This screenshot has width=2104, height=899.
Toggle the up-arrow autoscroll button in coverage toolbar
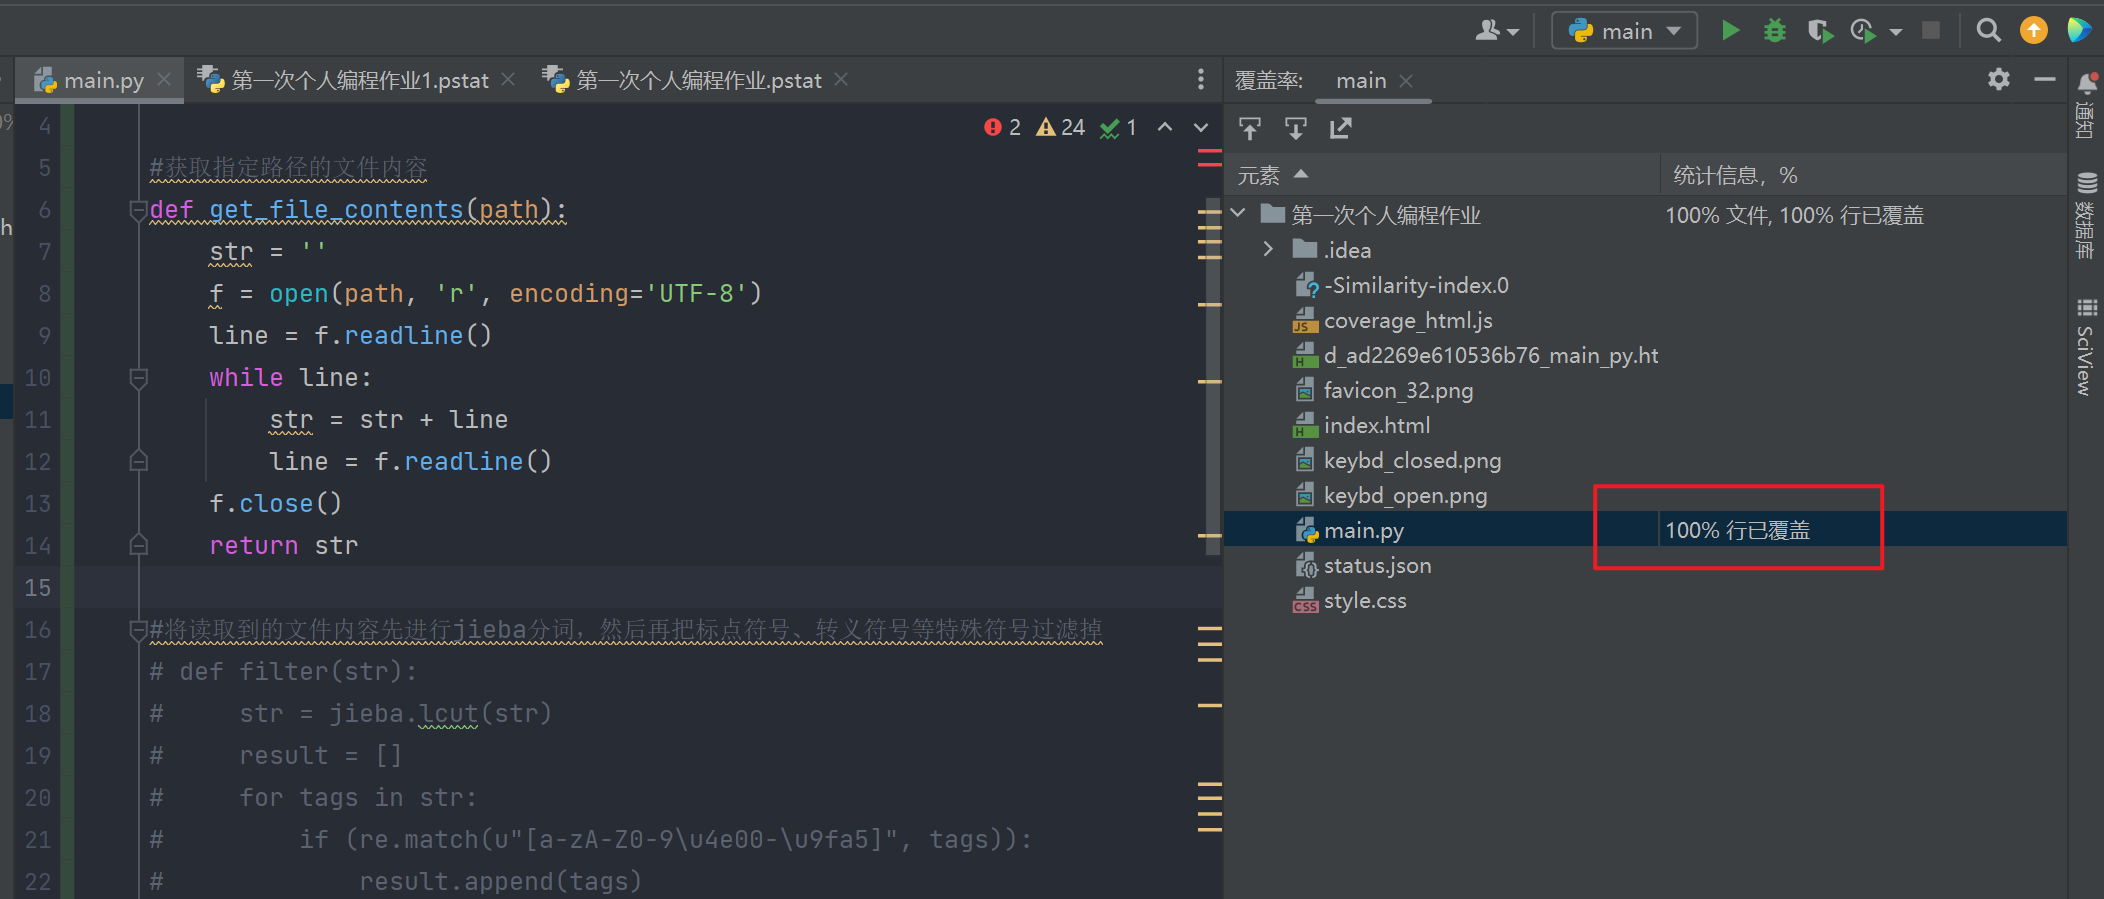point(1250,128)
